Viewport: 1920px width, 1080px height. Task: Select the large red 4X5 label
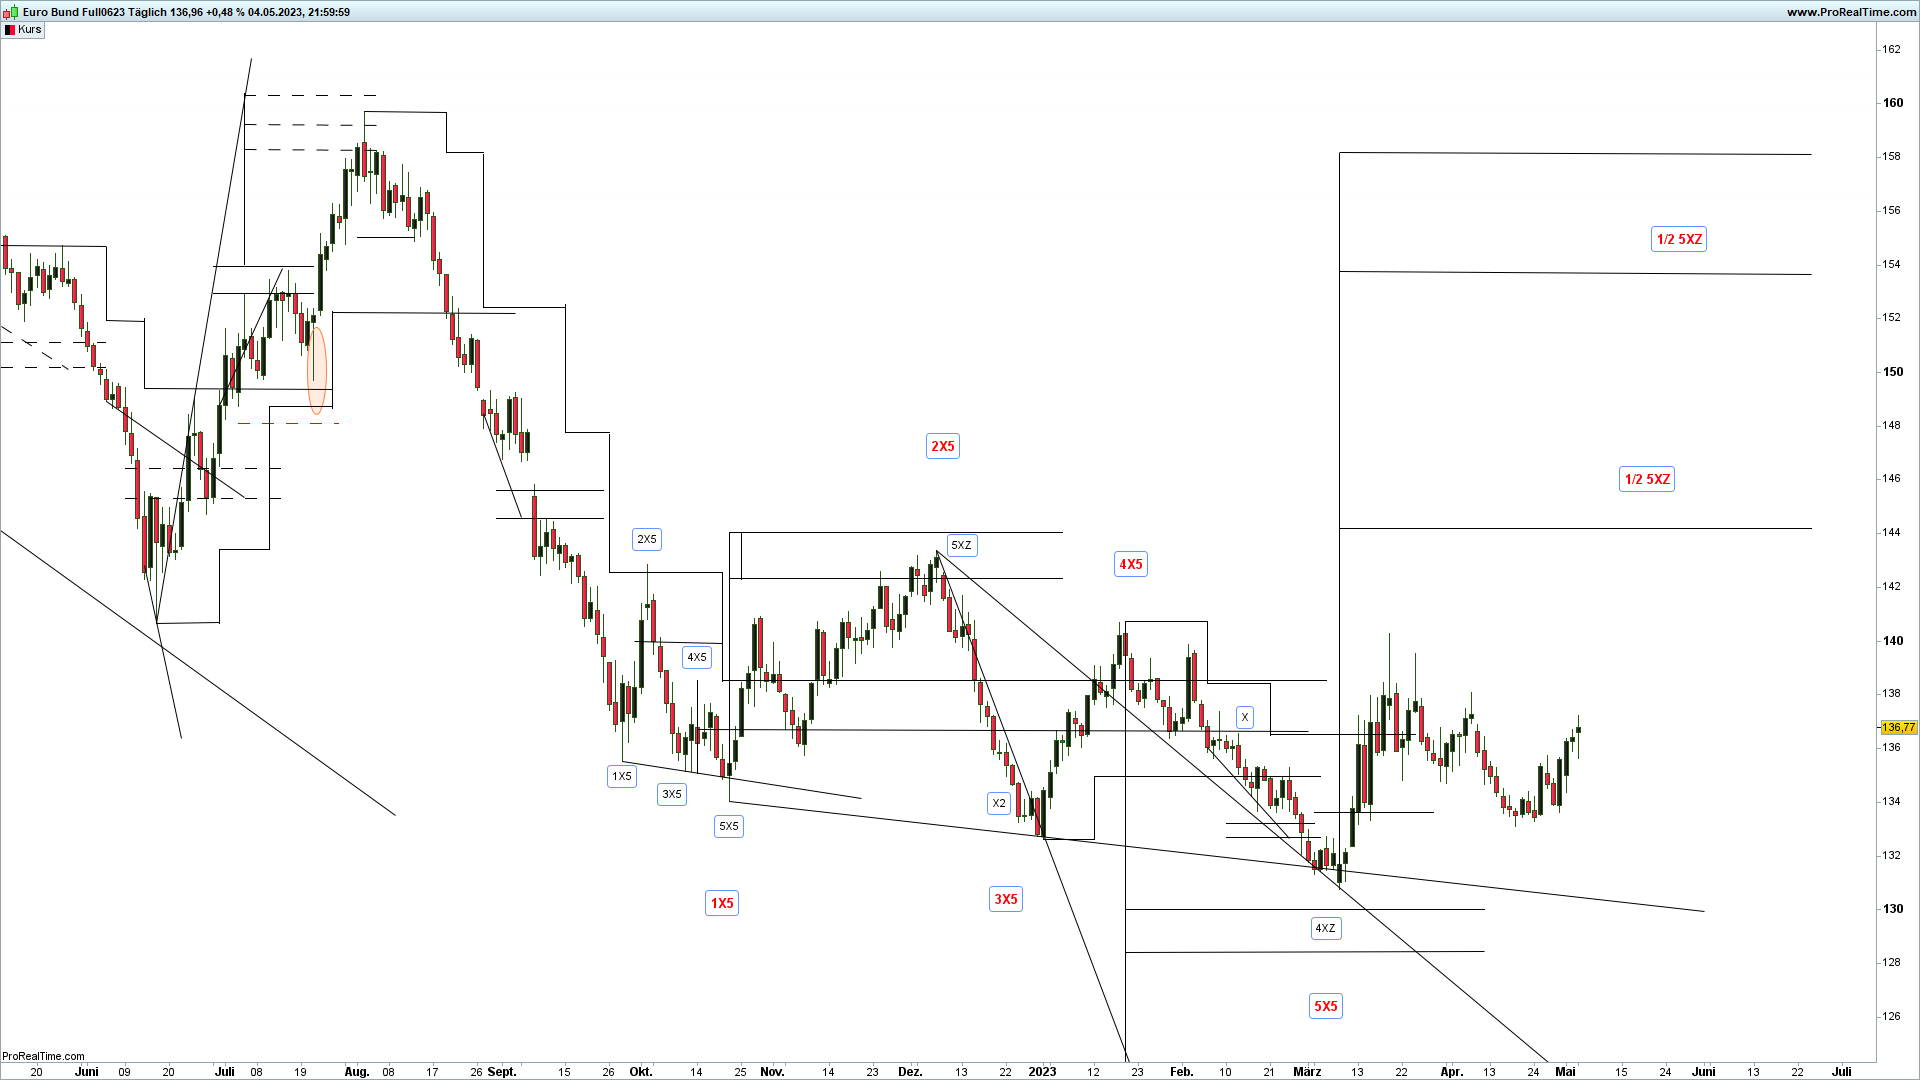1131,564
